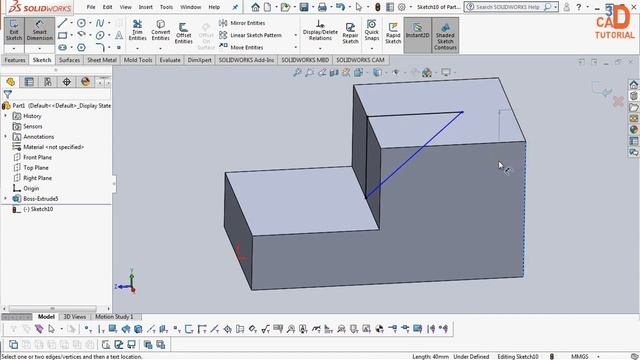Toggle Shaded Sketch Contours

tap(445, 35)
